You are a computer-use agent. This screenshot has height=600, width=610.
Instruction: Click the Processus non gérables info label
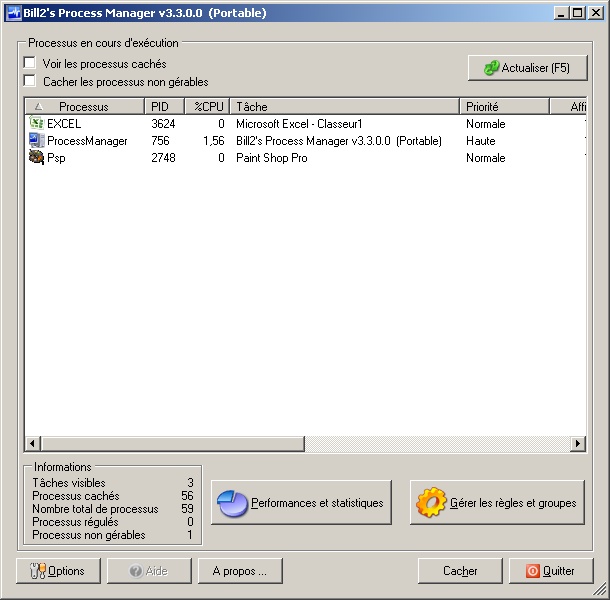pos(89,535)
